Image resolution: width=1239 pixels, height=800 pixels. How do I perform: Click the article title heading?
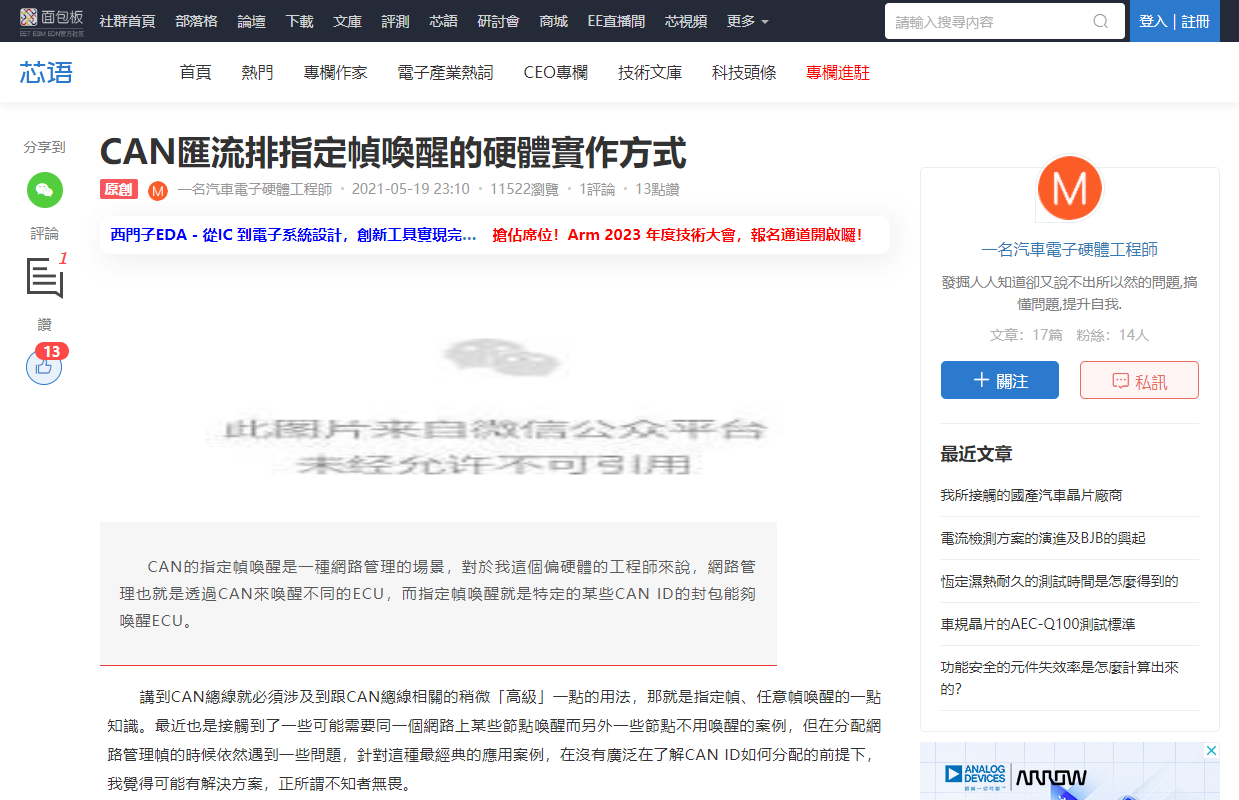(x=393, y=153)
